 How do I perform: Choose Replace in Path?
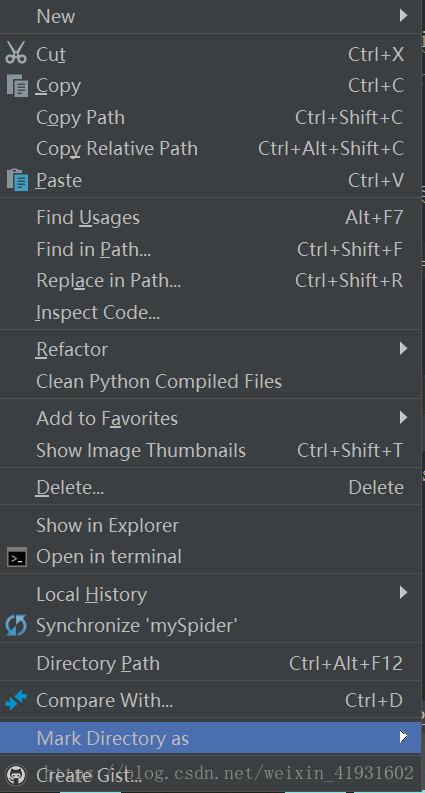pos(210,281)
